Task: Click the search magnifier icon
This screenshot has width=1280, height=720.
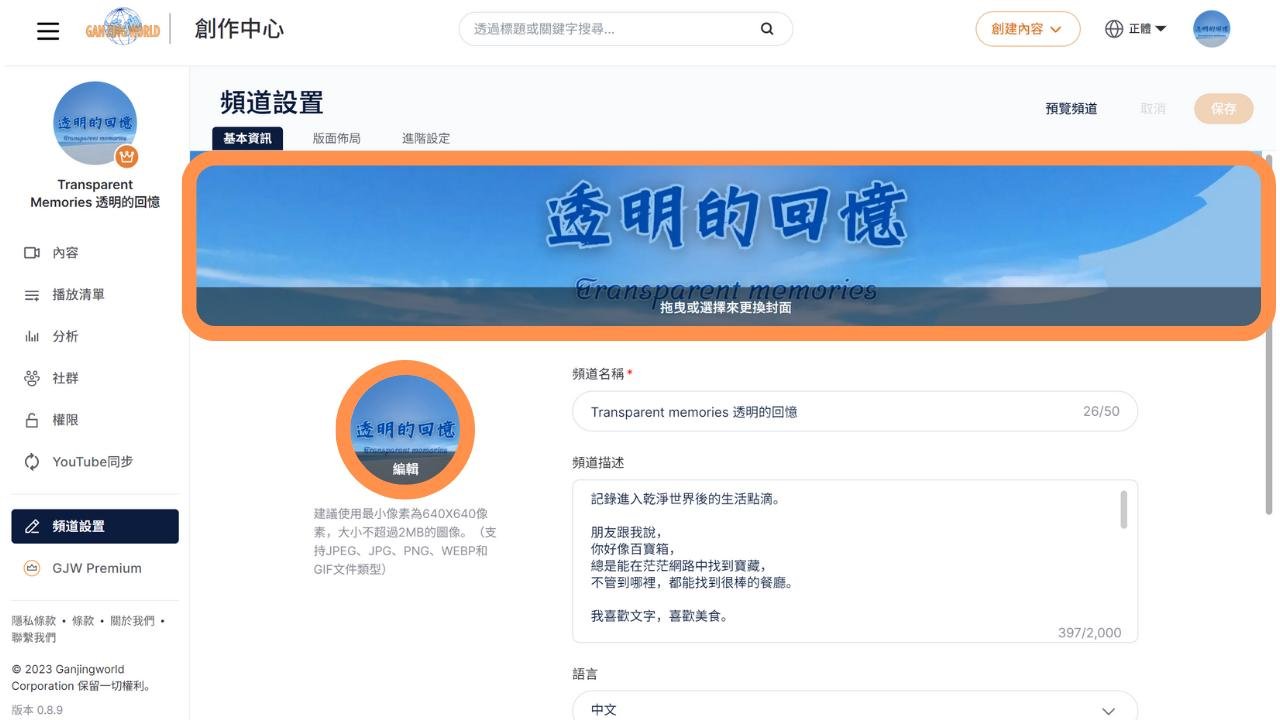Action: [767, 29]
